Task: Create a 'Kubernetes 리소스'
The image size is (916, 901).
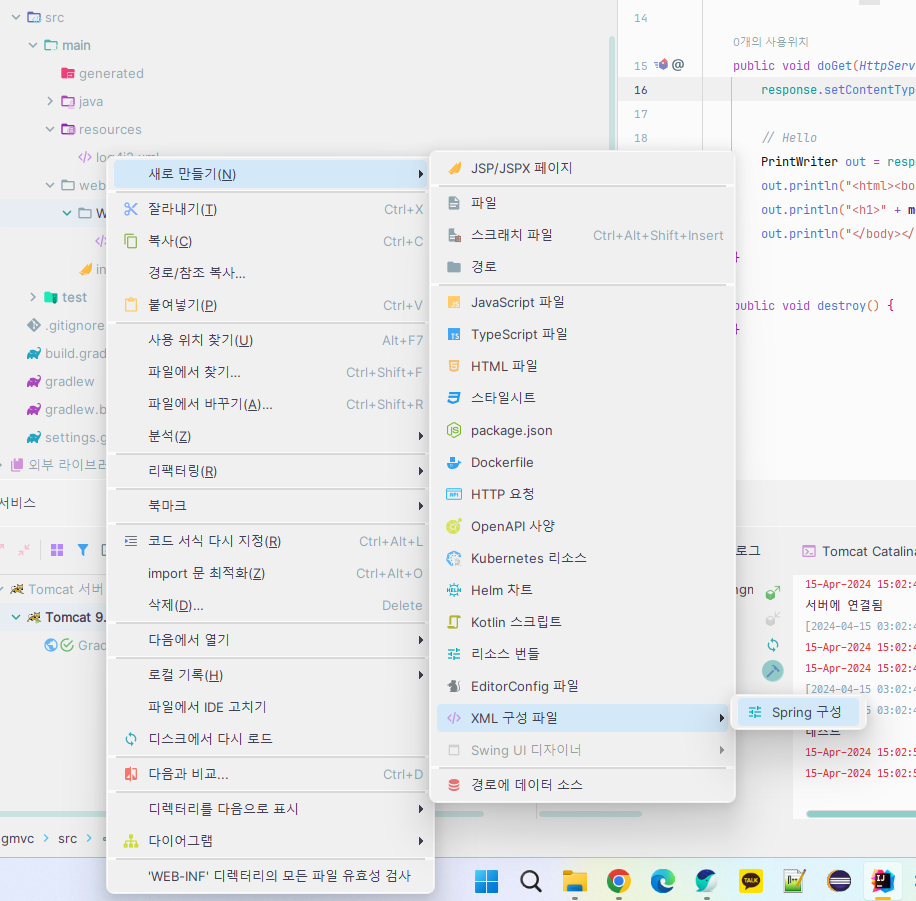Action: click(582, 558)
